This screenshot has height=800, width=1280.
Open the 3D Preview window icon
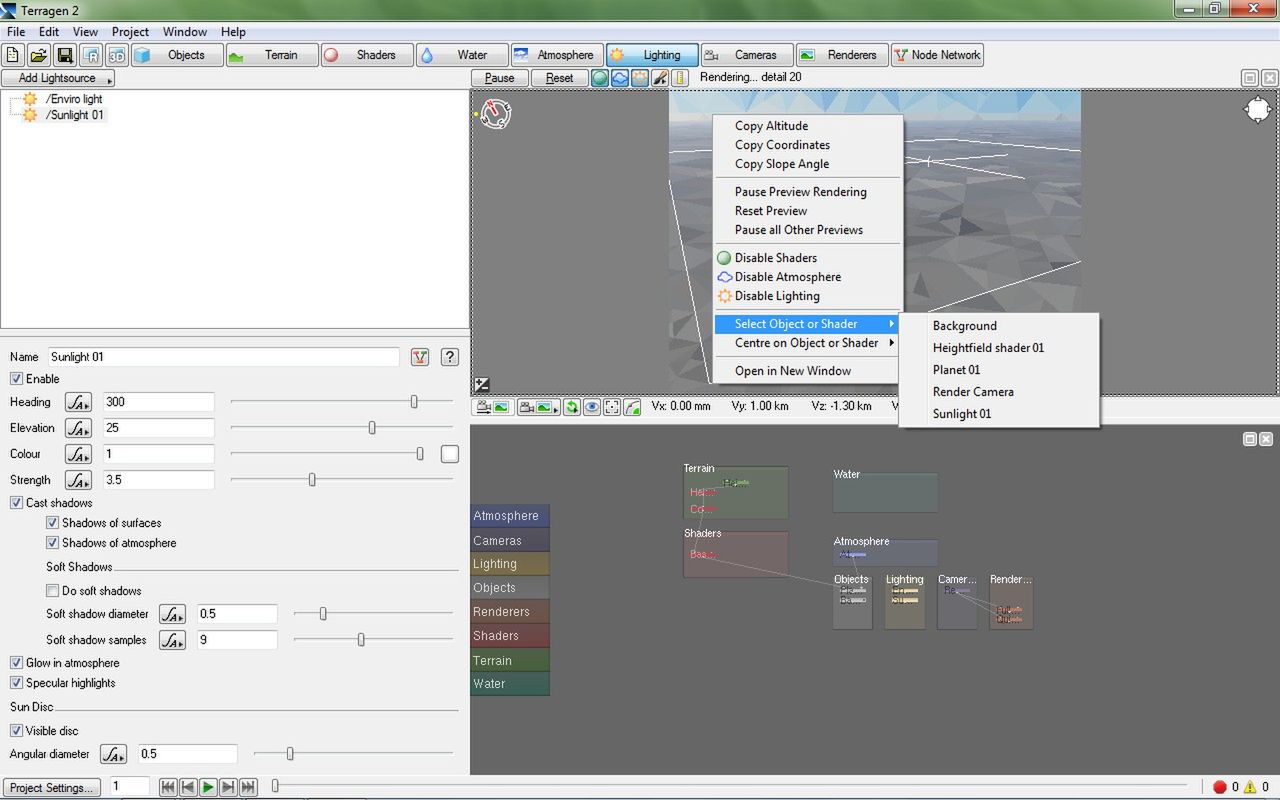point(117,55)
